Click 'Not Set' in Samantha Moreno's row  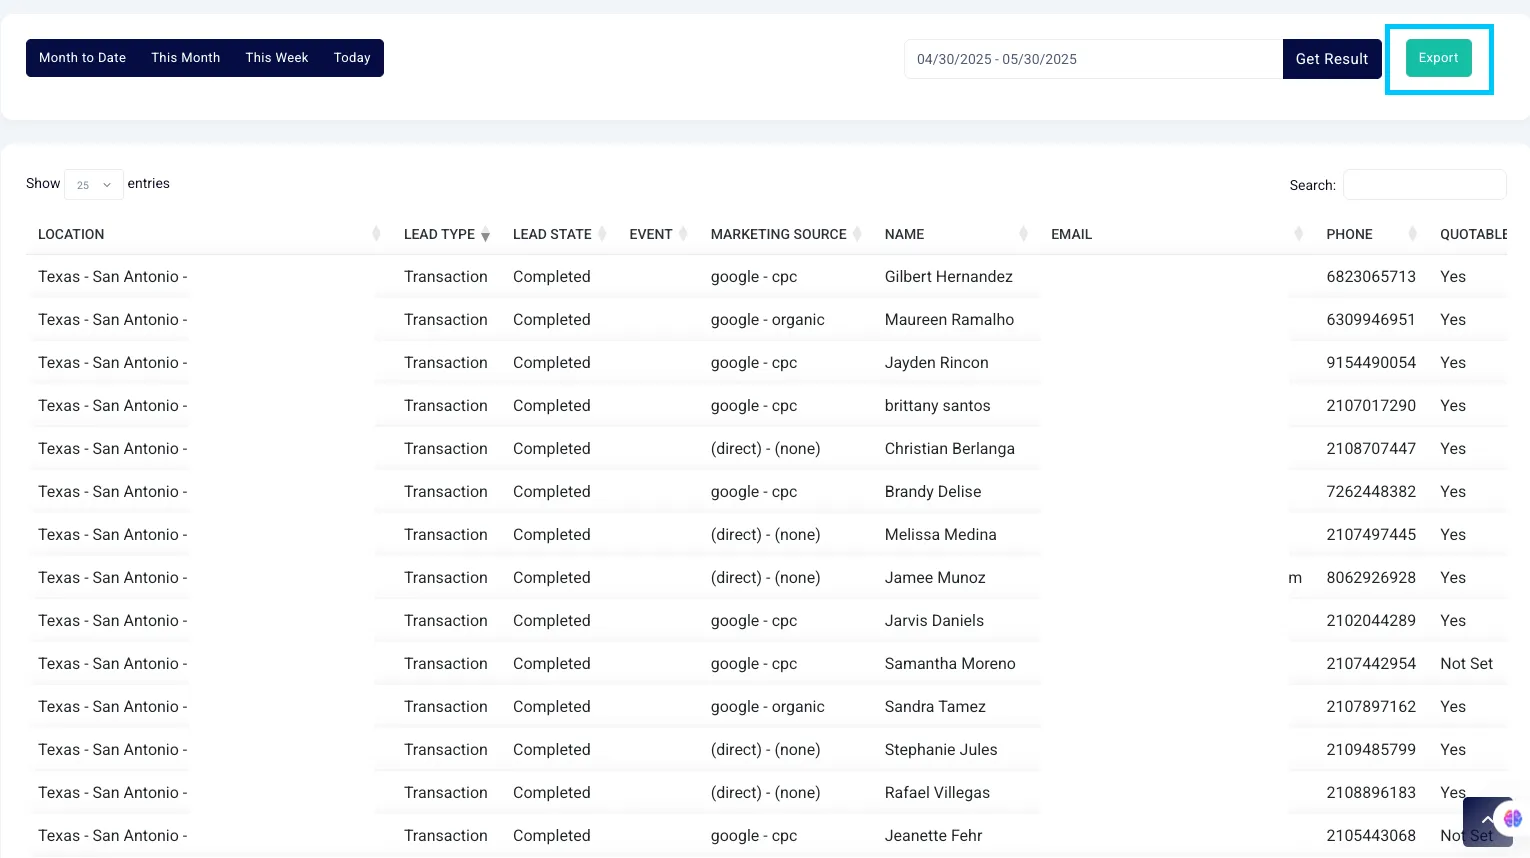[1466, 664]
